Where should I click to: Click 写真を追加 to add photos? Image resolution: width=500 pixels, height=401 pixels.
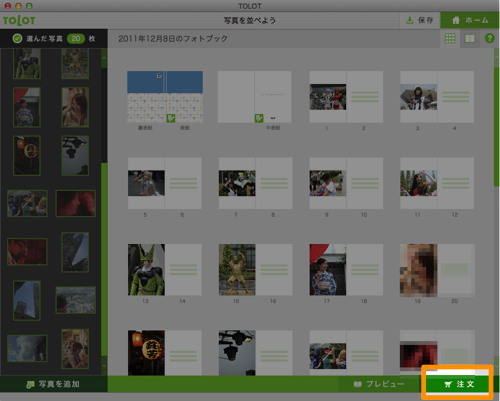coord(53,384)
